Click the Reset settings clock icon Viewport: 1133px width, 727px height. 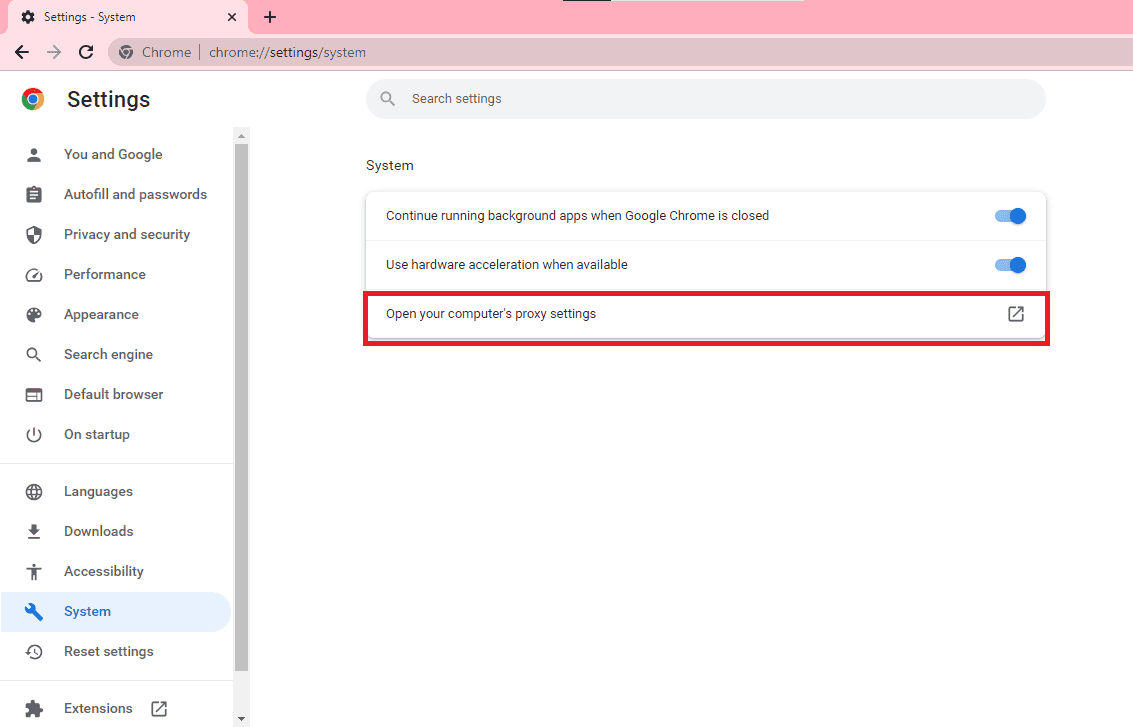(35, 651)
